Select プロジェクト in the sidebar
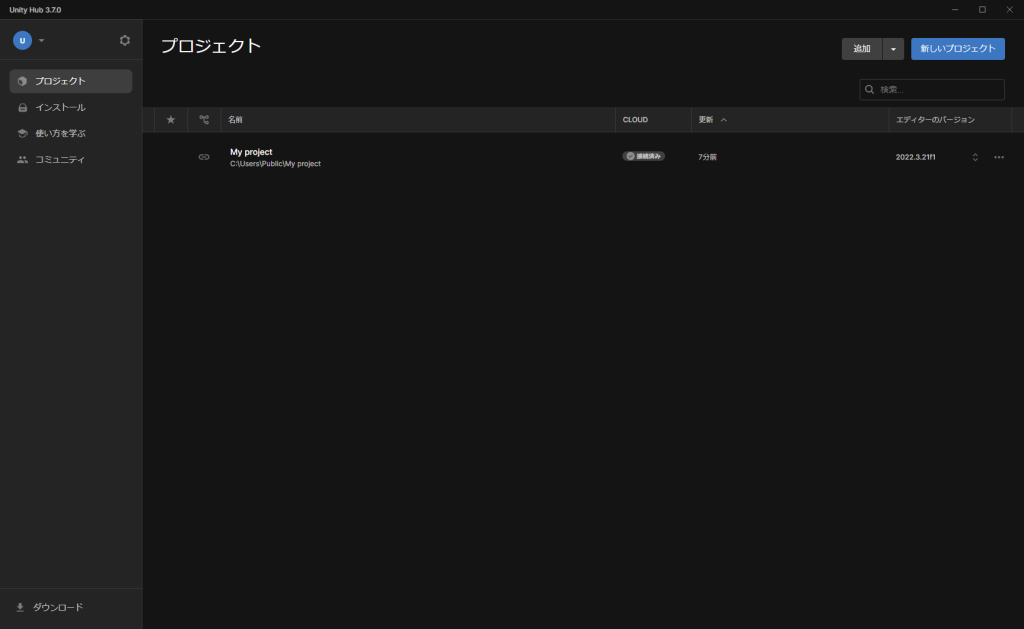 71,81
